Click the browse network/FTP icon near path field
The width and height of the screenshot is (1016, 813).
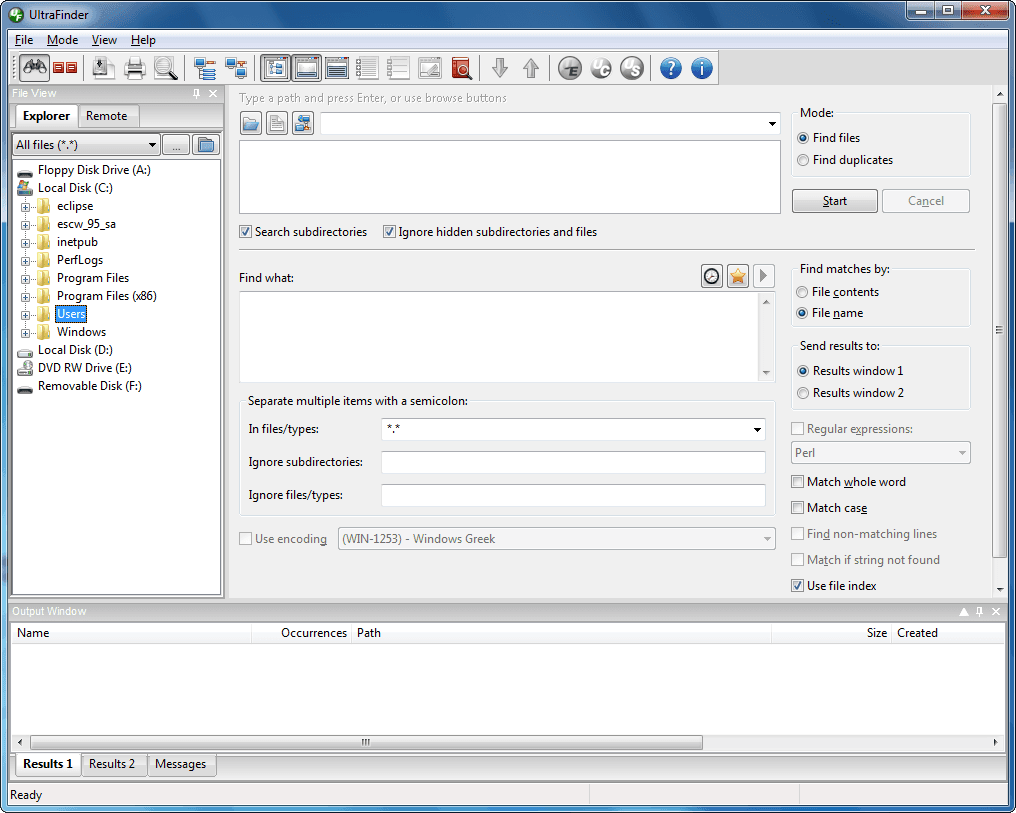303,123
